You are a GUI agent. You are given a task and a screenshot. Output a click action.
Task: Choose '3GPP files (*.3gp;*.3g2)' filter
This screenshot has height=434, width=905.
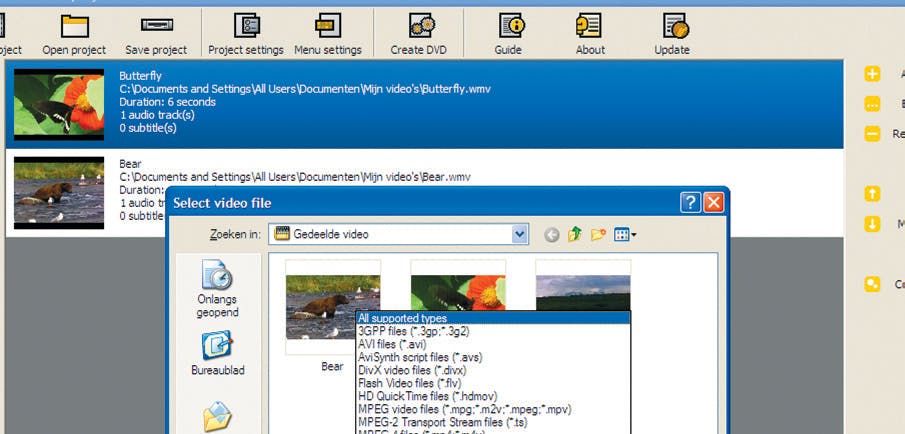[x=493, y=331]
